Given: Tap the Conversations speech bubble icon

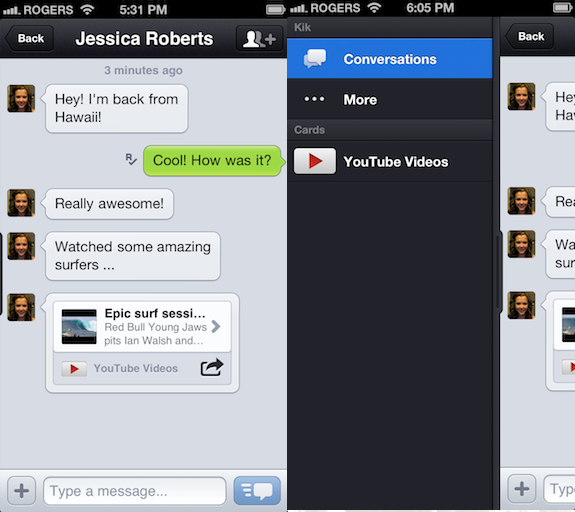Looking at the screenshot, I should pyautogui.click(x=315, y=59).
